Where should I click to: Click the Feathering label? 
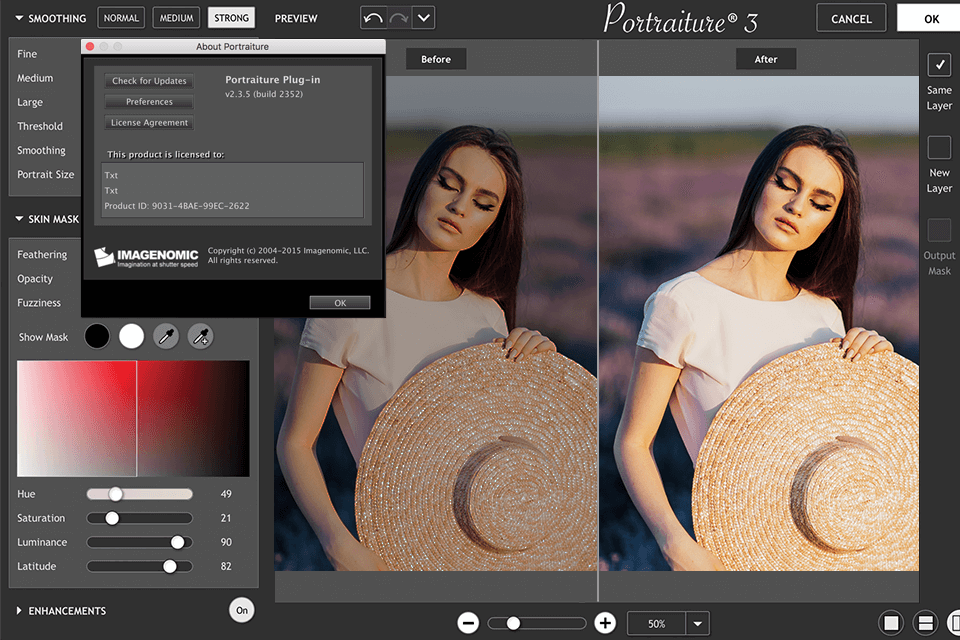pyautogui.click(x=42, y=255)
